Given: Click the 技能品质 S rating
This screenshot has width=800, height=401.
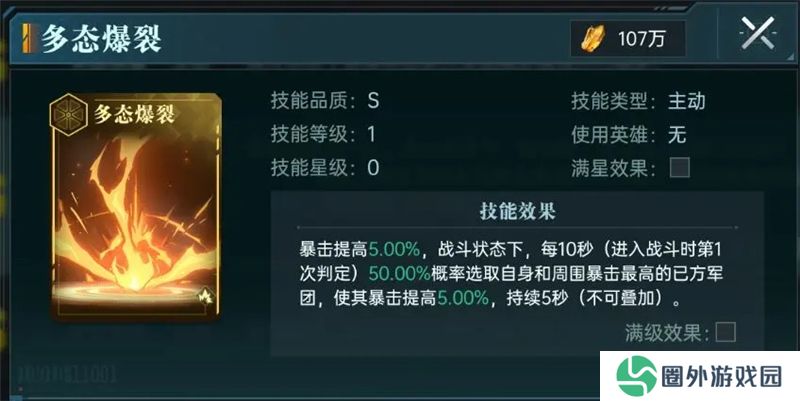Looking at the screenshot, I should 373,101.
